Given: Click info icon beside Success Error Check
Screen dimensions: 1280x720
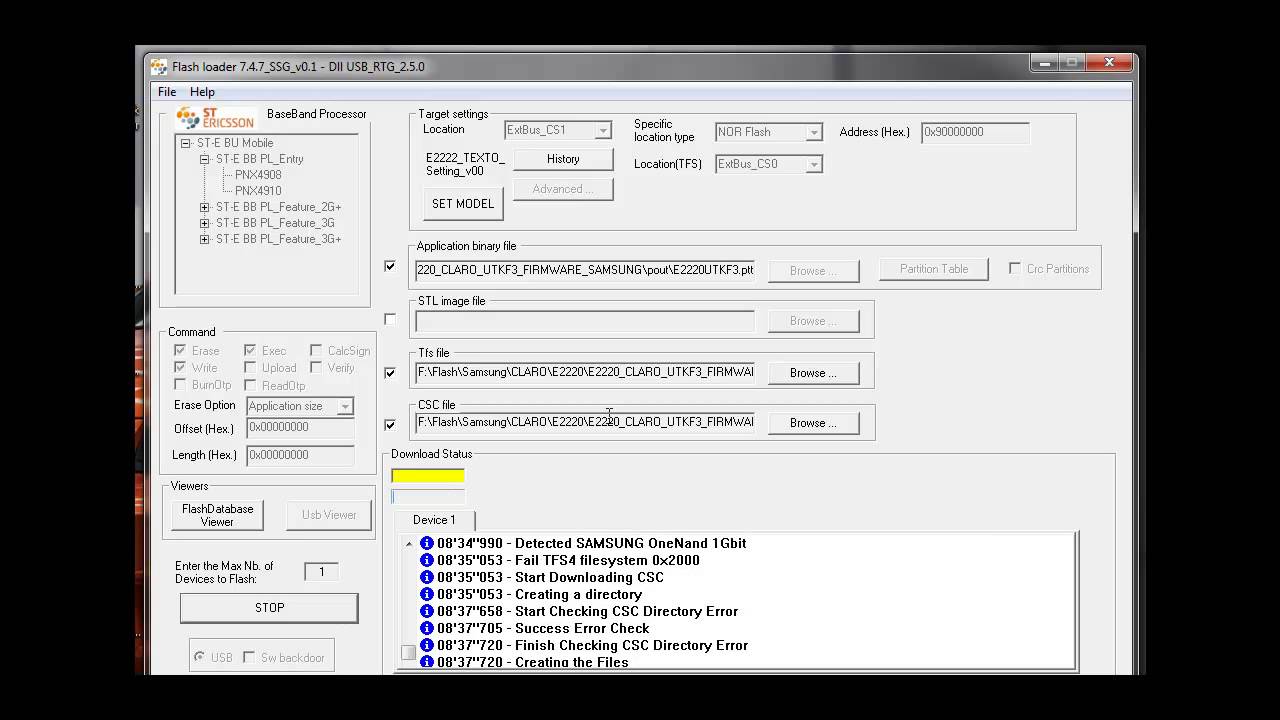Looking at the screenshot, I should click(x=427, y=628).
